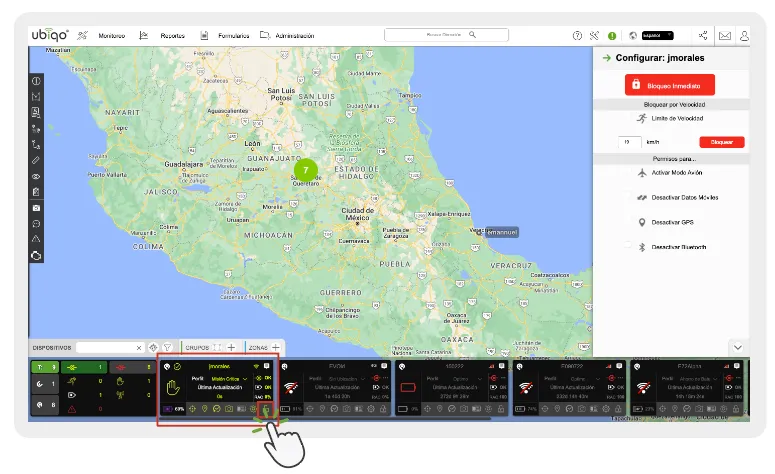Click the green arrow beside Configurar: jmorales
Viewport: 775px width, 474px height.
(606, 58)
